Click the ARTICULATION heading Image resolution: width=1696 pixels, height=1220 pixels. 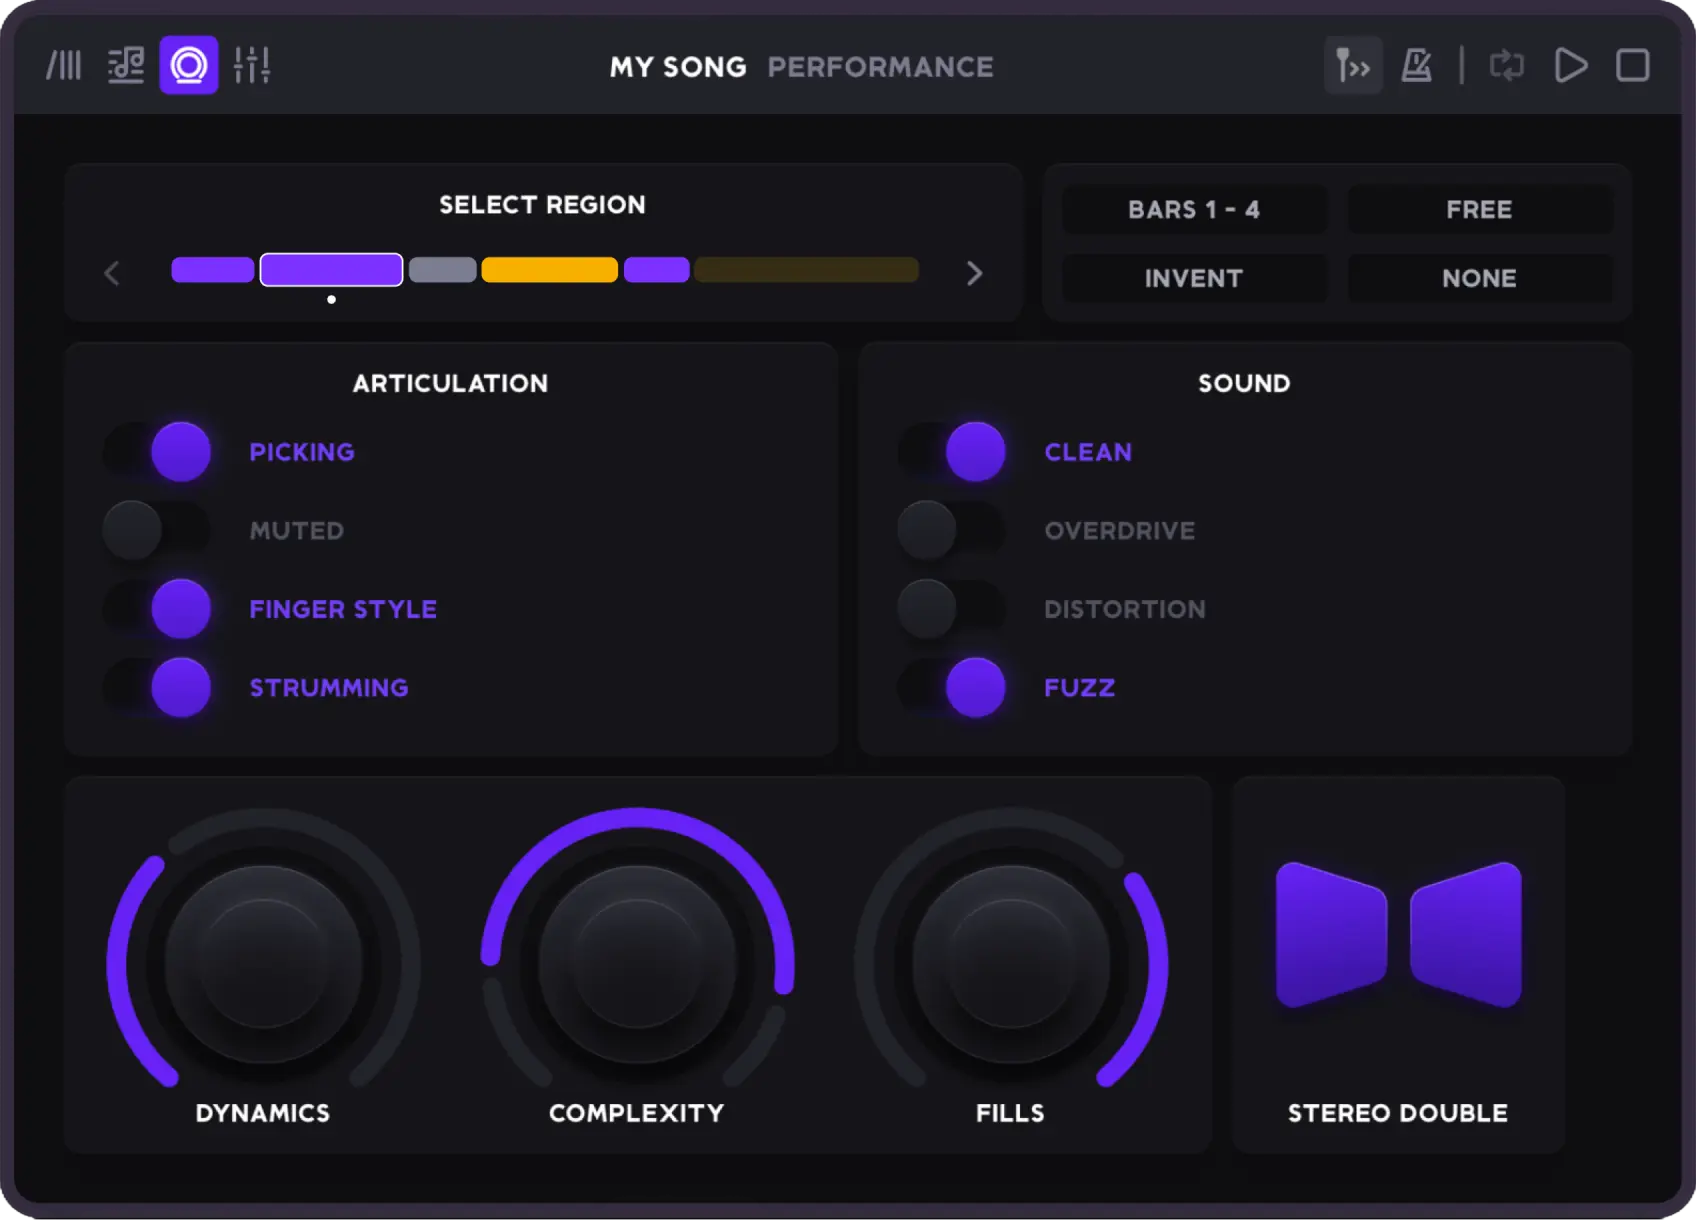click(451, 383)
